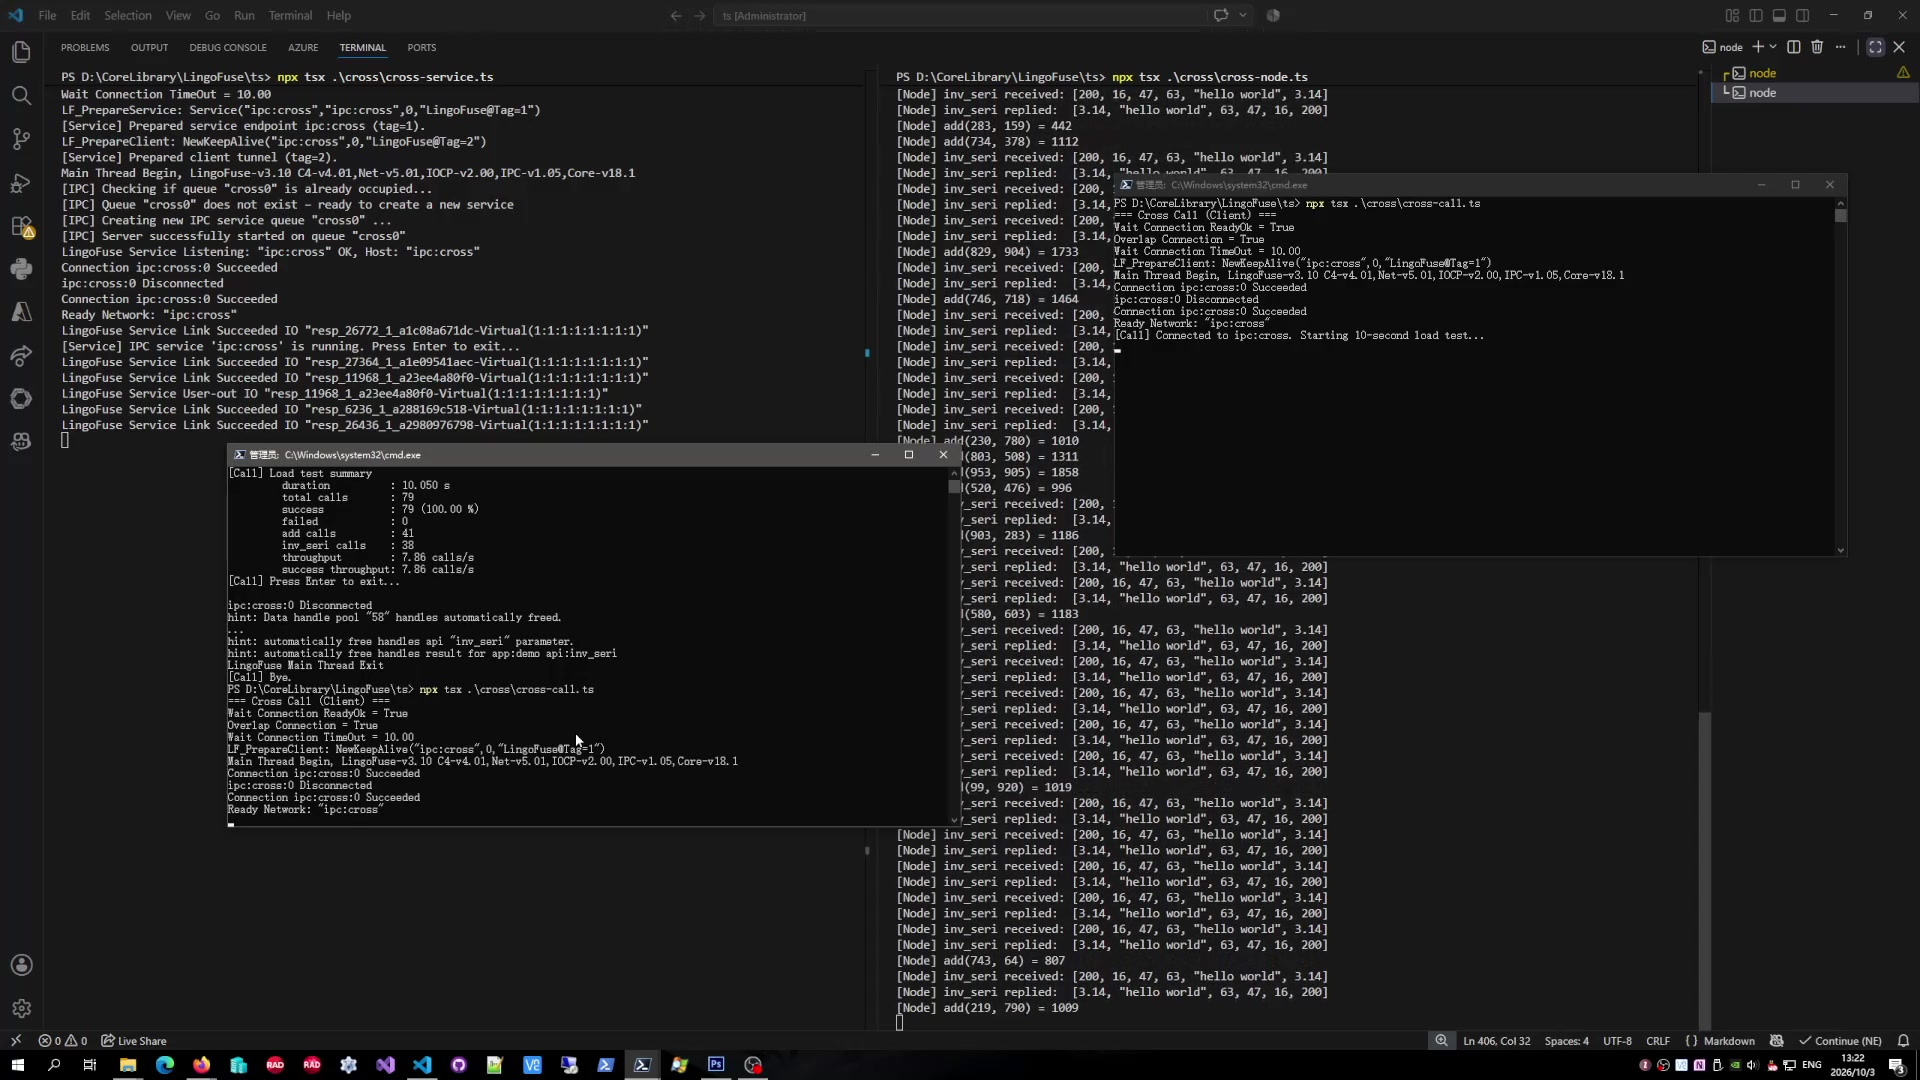Open the Copilot chat dropdown in title bar
Image resolution: width=1920 pixels, height=1080 pixels.
point(1243,15)
